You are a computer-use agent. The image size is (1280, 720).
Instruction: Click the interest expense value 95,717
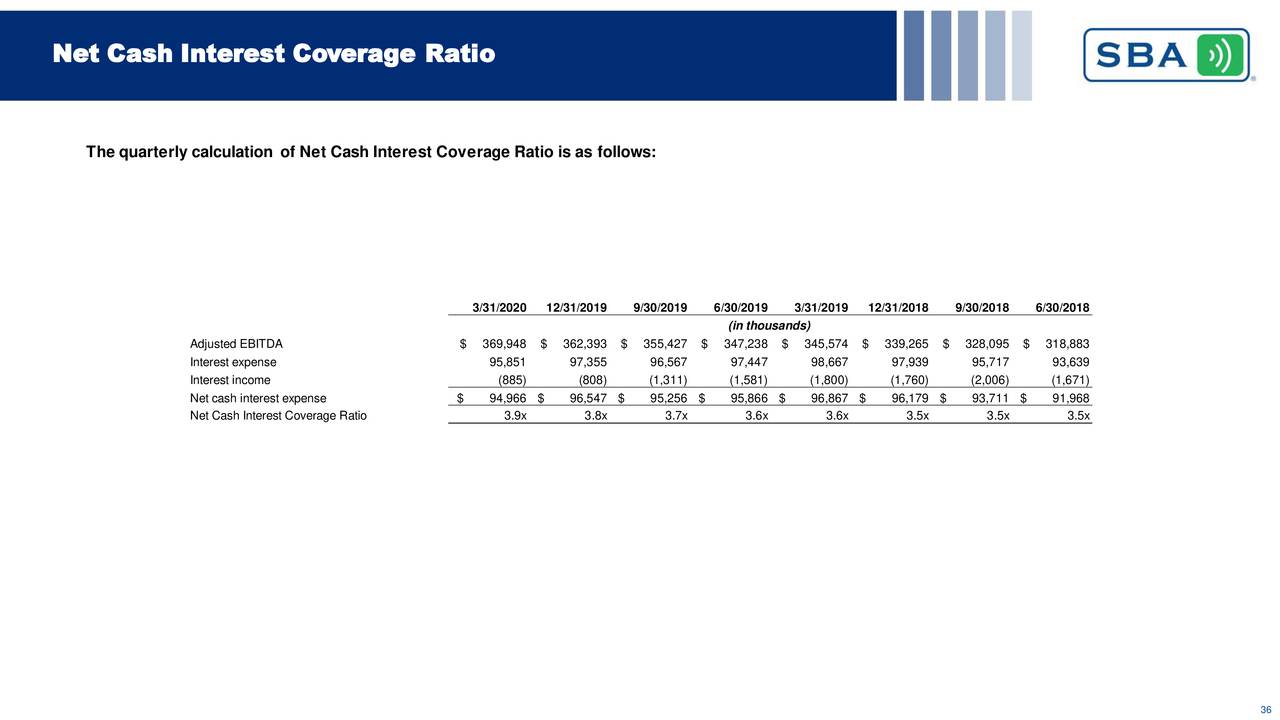coord(991,362)
